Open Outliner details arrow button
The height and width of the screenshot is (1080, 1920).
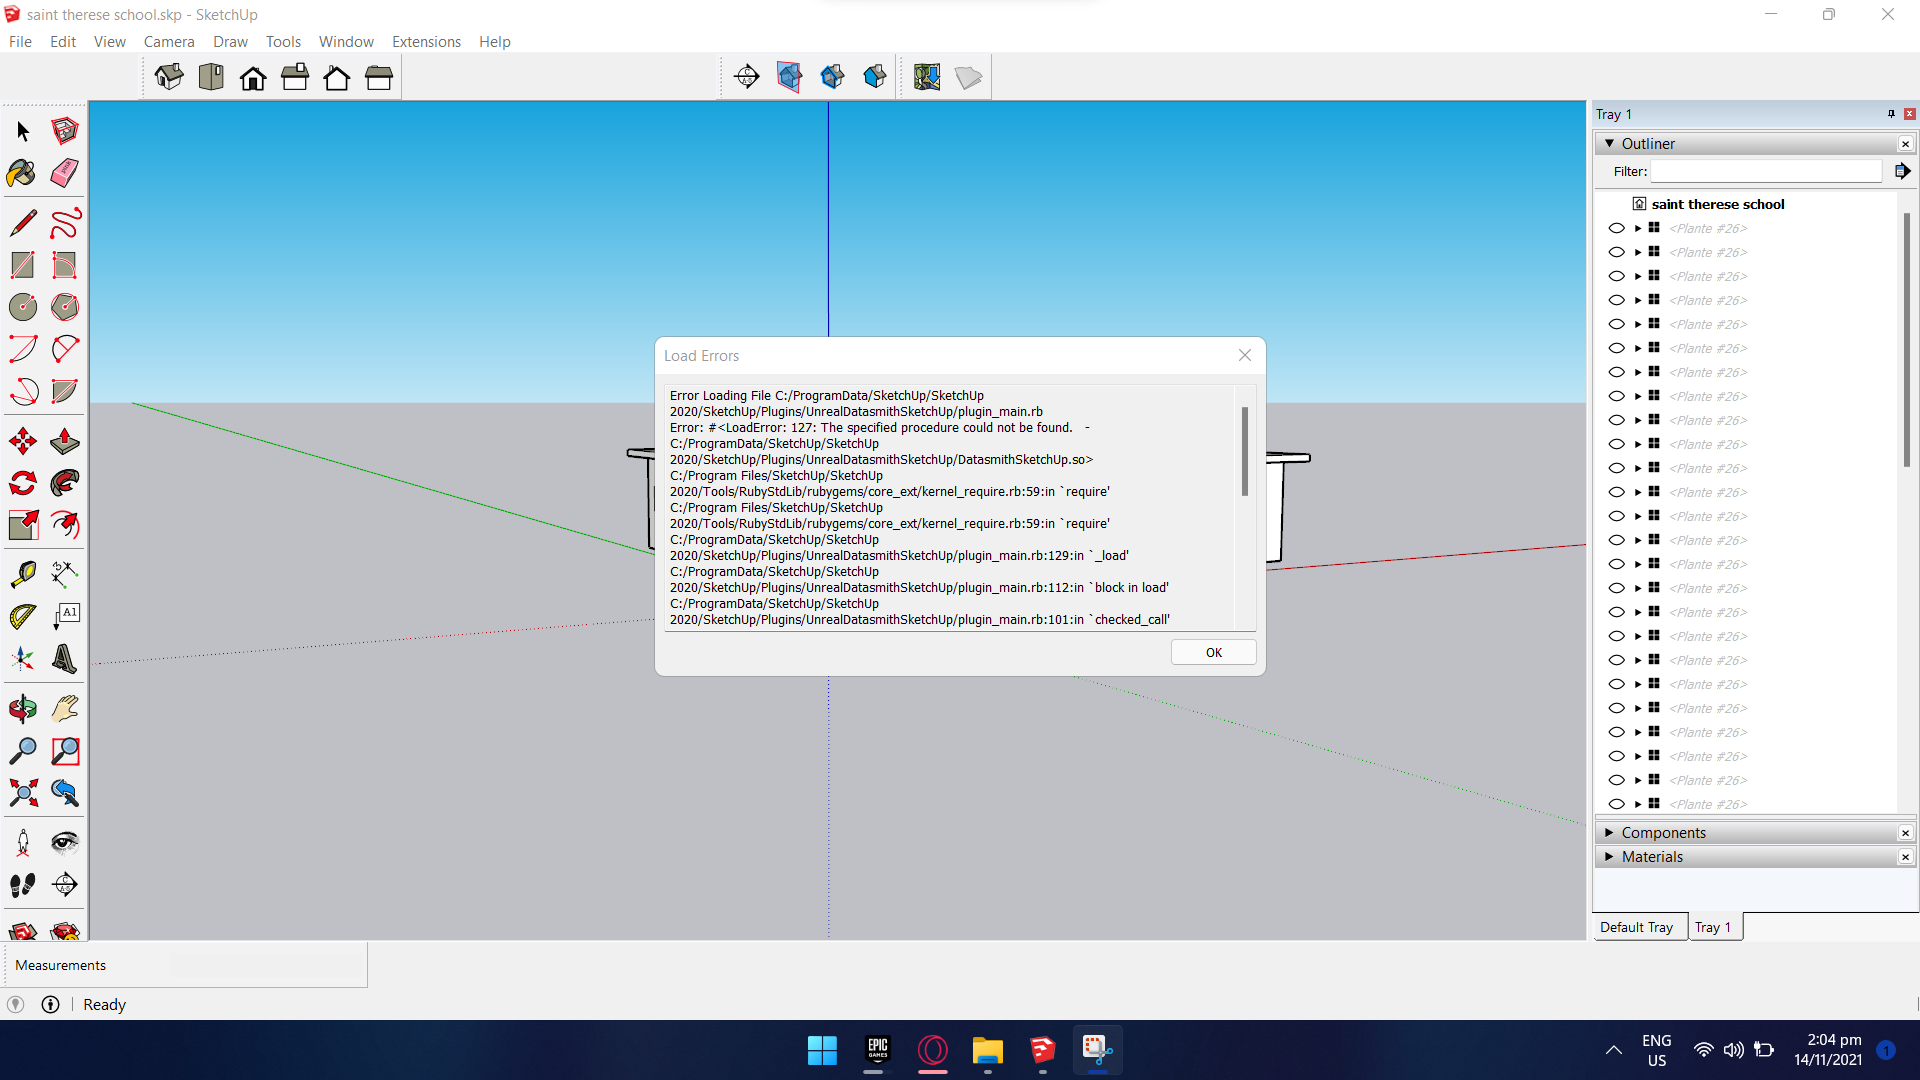(x=1902, y=172)
